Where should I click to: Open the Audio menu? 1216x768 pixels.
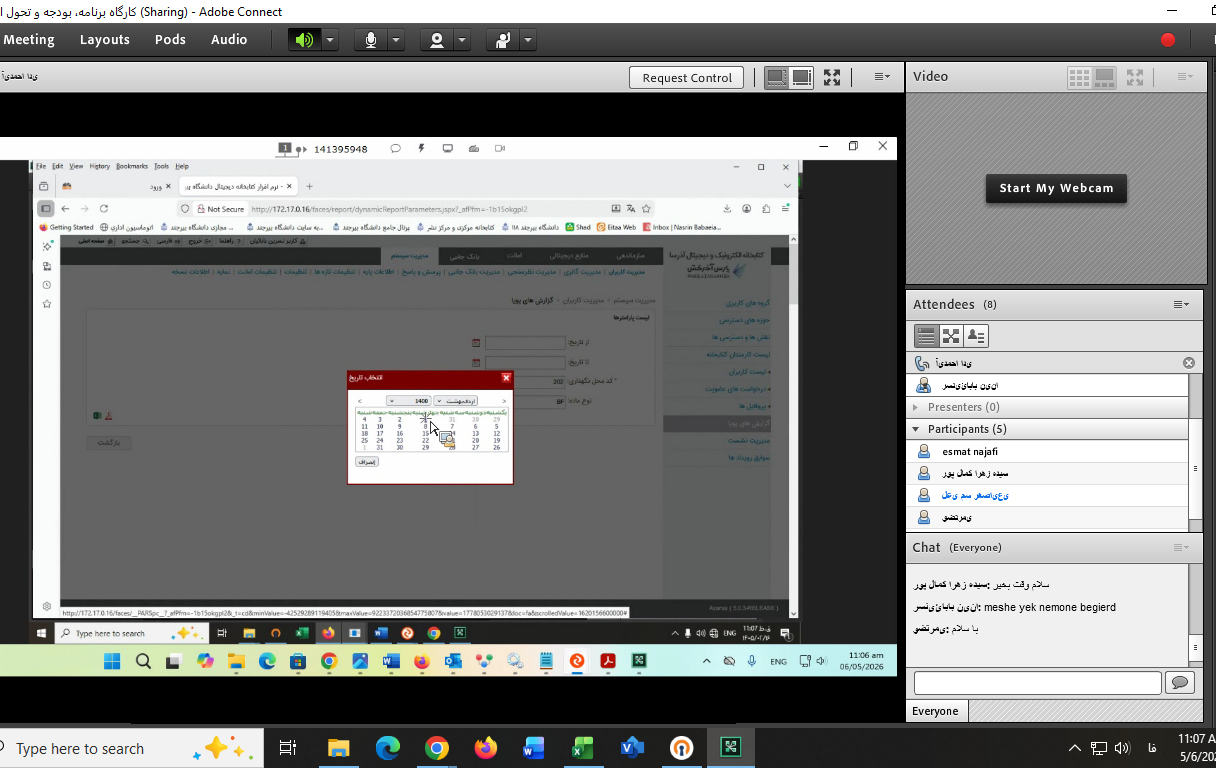point(229,40)
